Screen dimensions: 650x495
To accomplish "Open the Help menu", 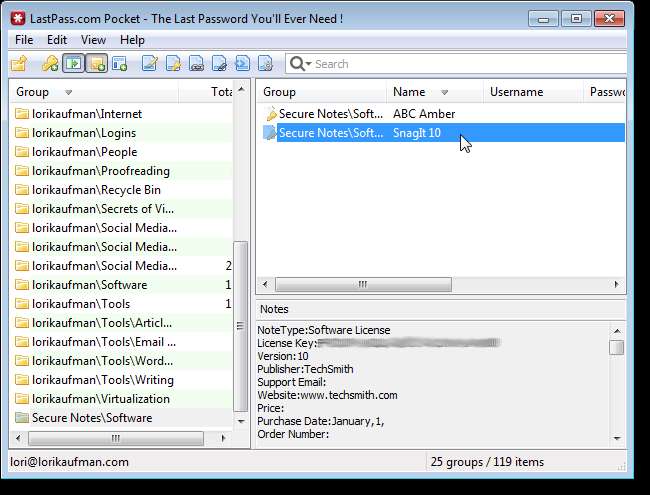I will (132, 40).
